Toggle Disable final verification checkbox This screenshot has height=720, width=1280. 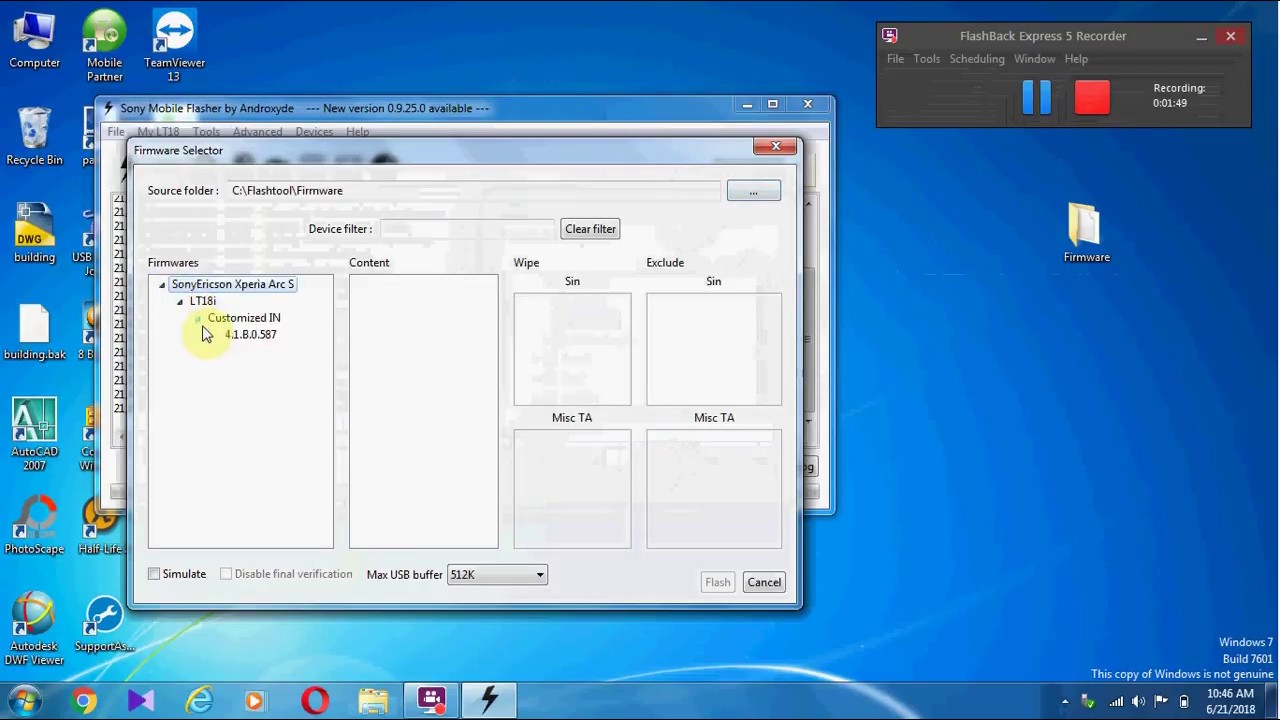(226, 574)
